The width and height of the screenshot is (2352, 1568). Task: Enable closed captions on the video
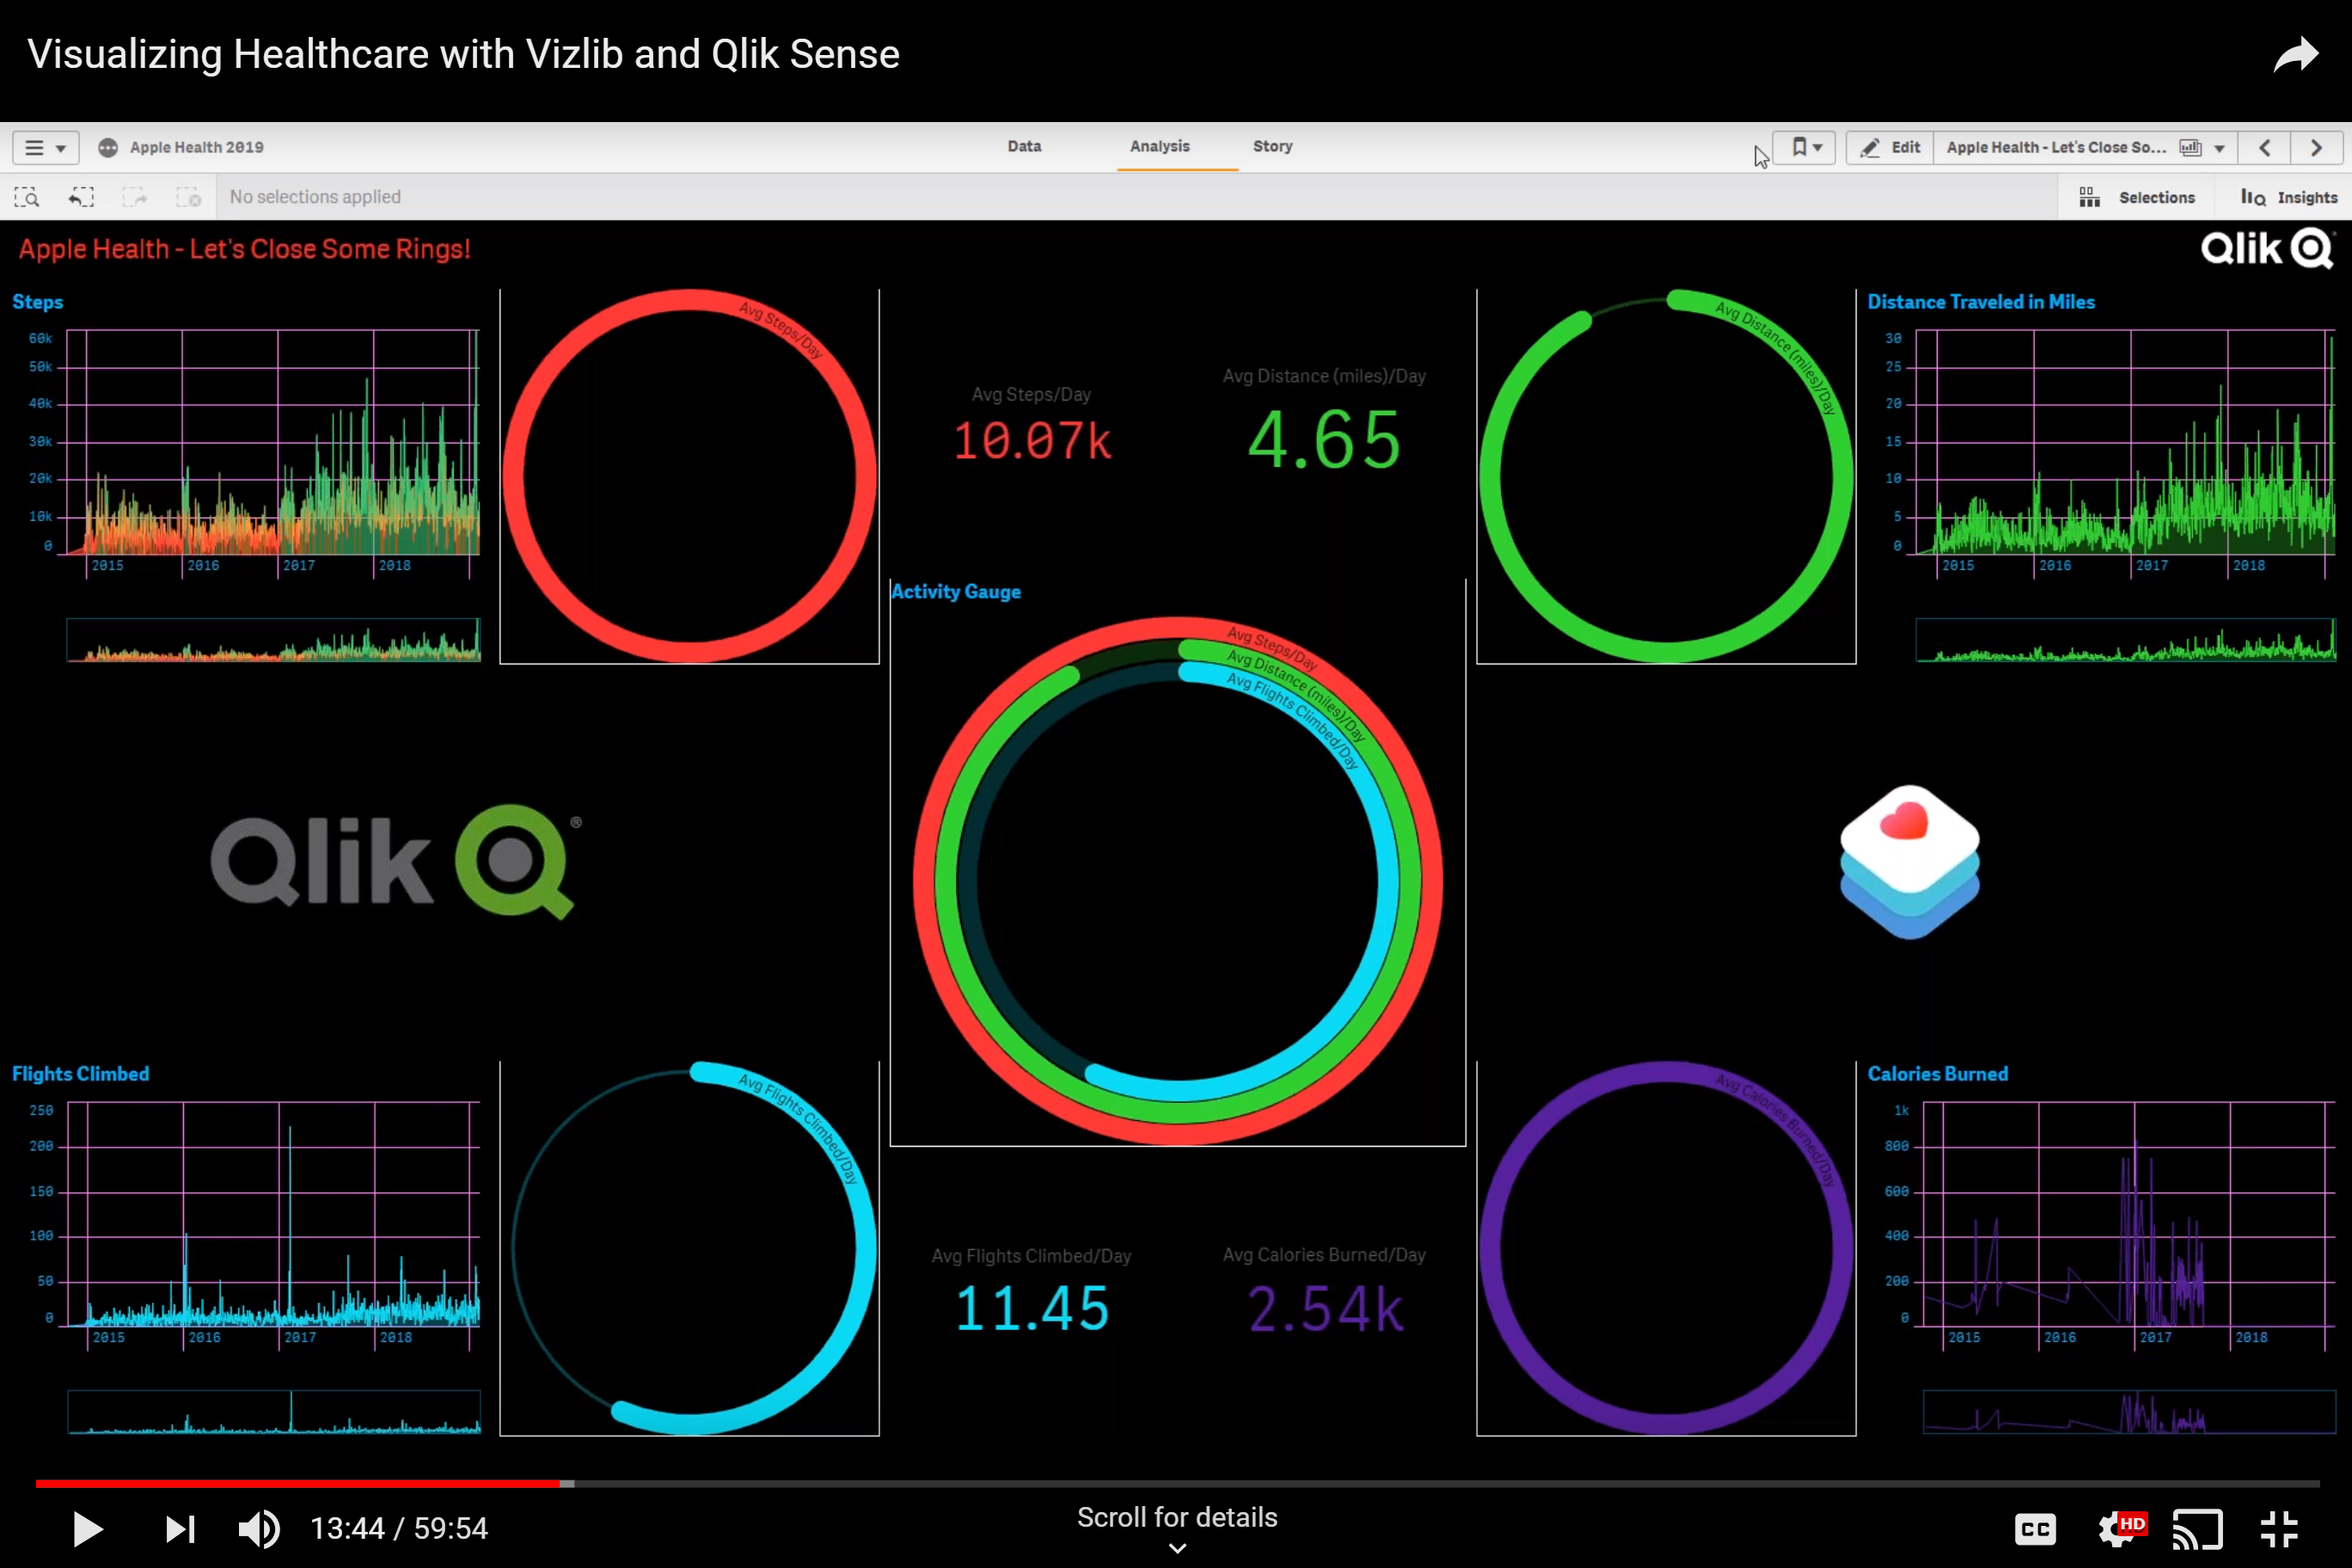coord(2035,1528)
